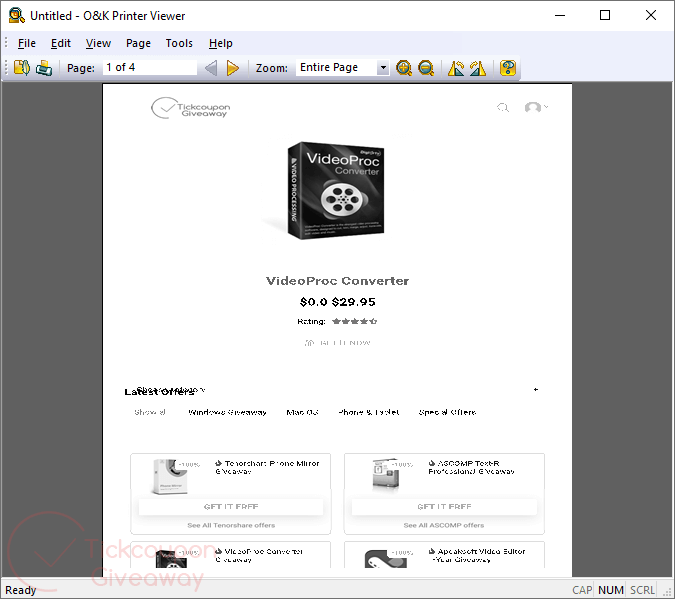
Task: Click the $0.0 $29.95 price text
Action: pyautogui.click(x=338, y=302)
